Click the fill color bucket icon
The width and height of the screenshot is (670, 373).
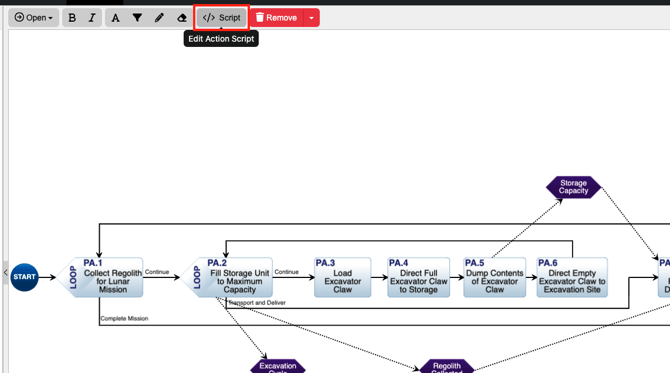[137, 18]
